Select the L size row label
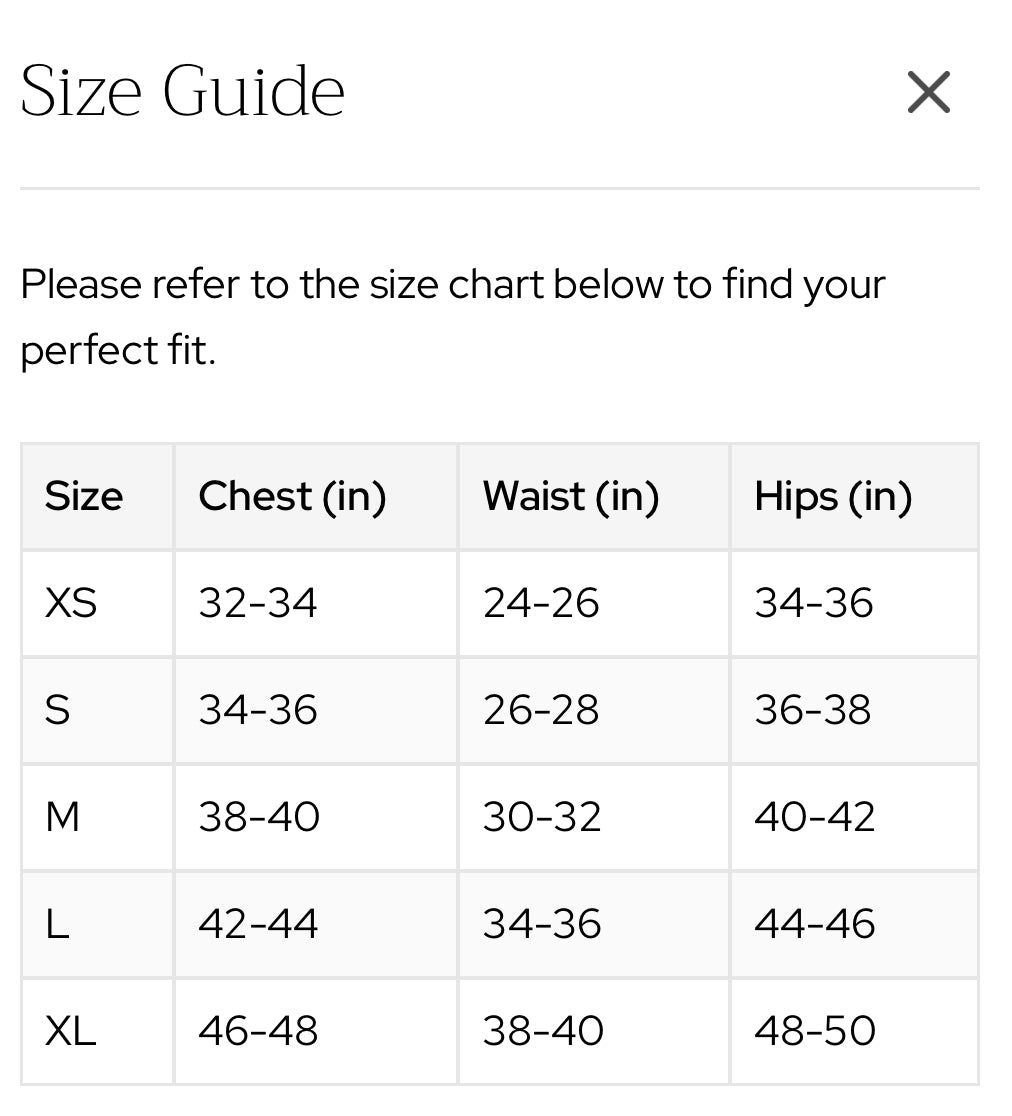The height and width of the screenshot is (1116, 1012). point(57,924)
